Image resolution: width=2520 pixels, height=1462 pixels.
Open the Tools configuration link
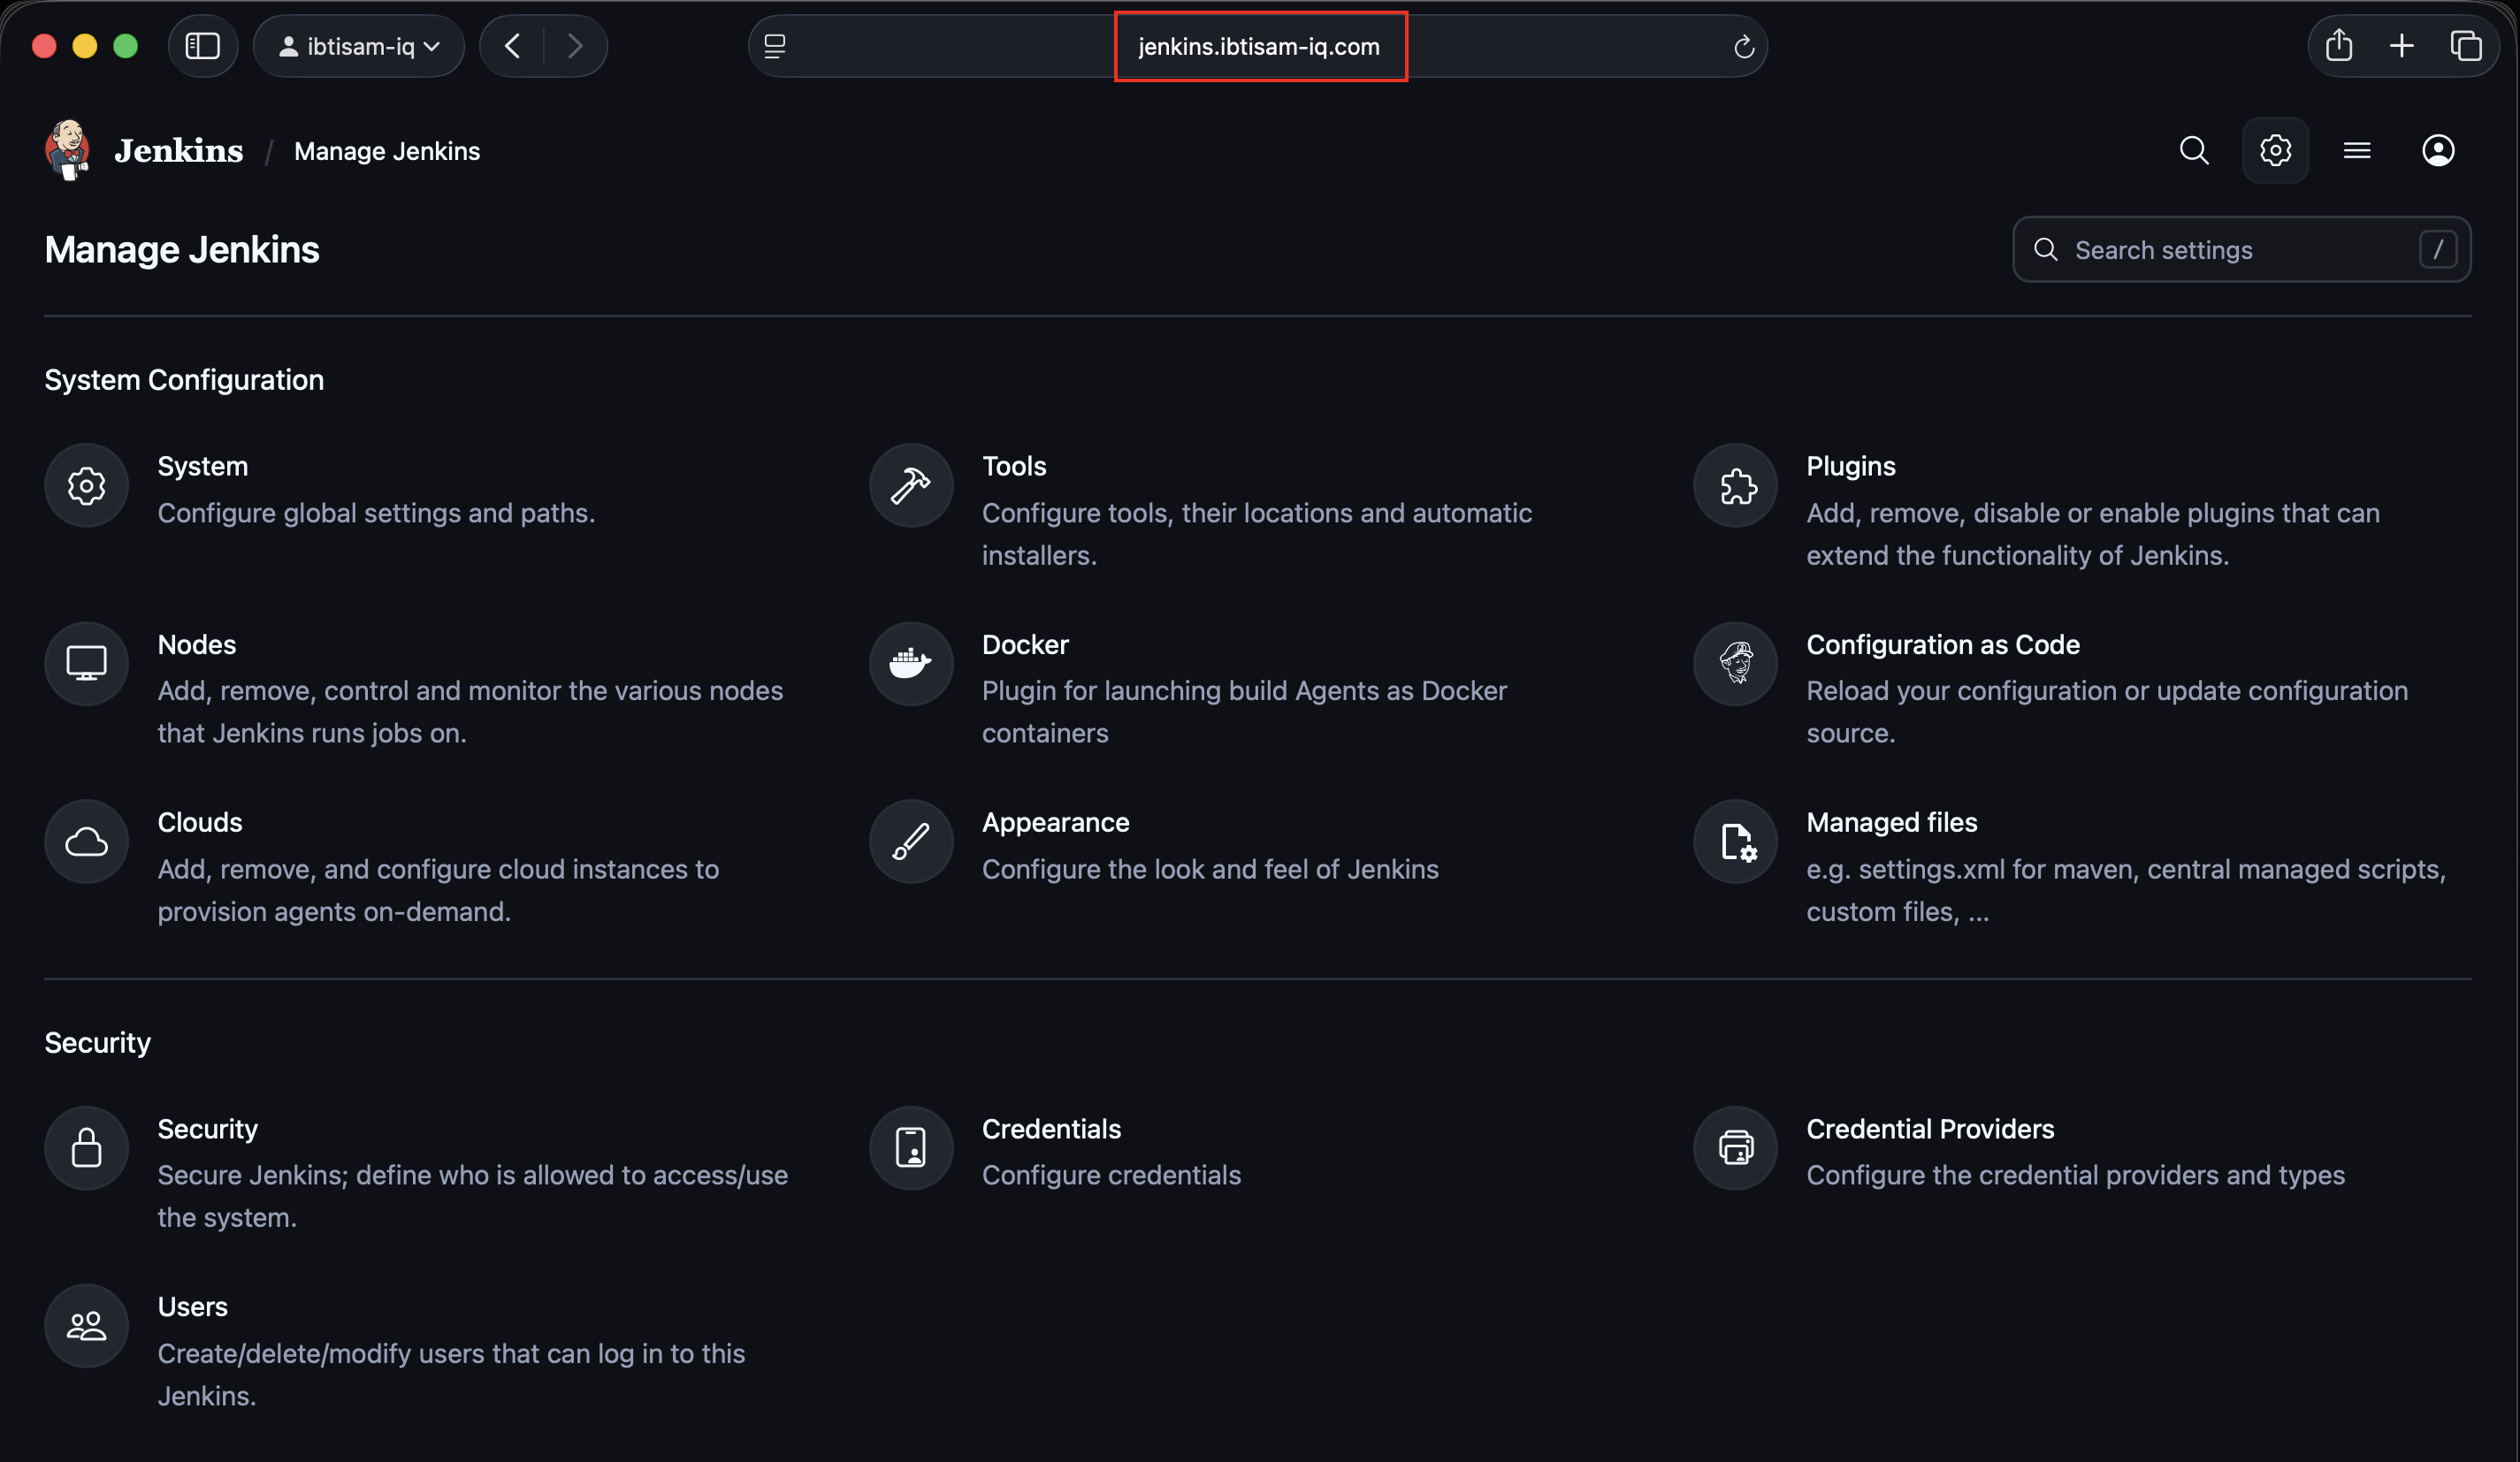click(1014, 466)
